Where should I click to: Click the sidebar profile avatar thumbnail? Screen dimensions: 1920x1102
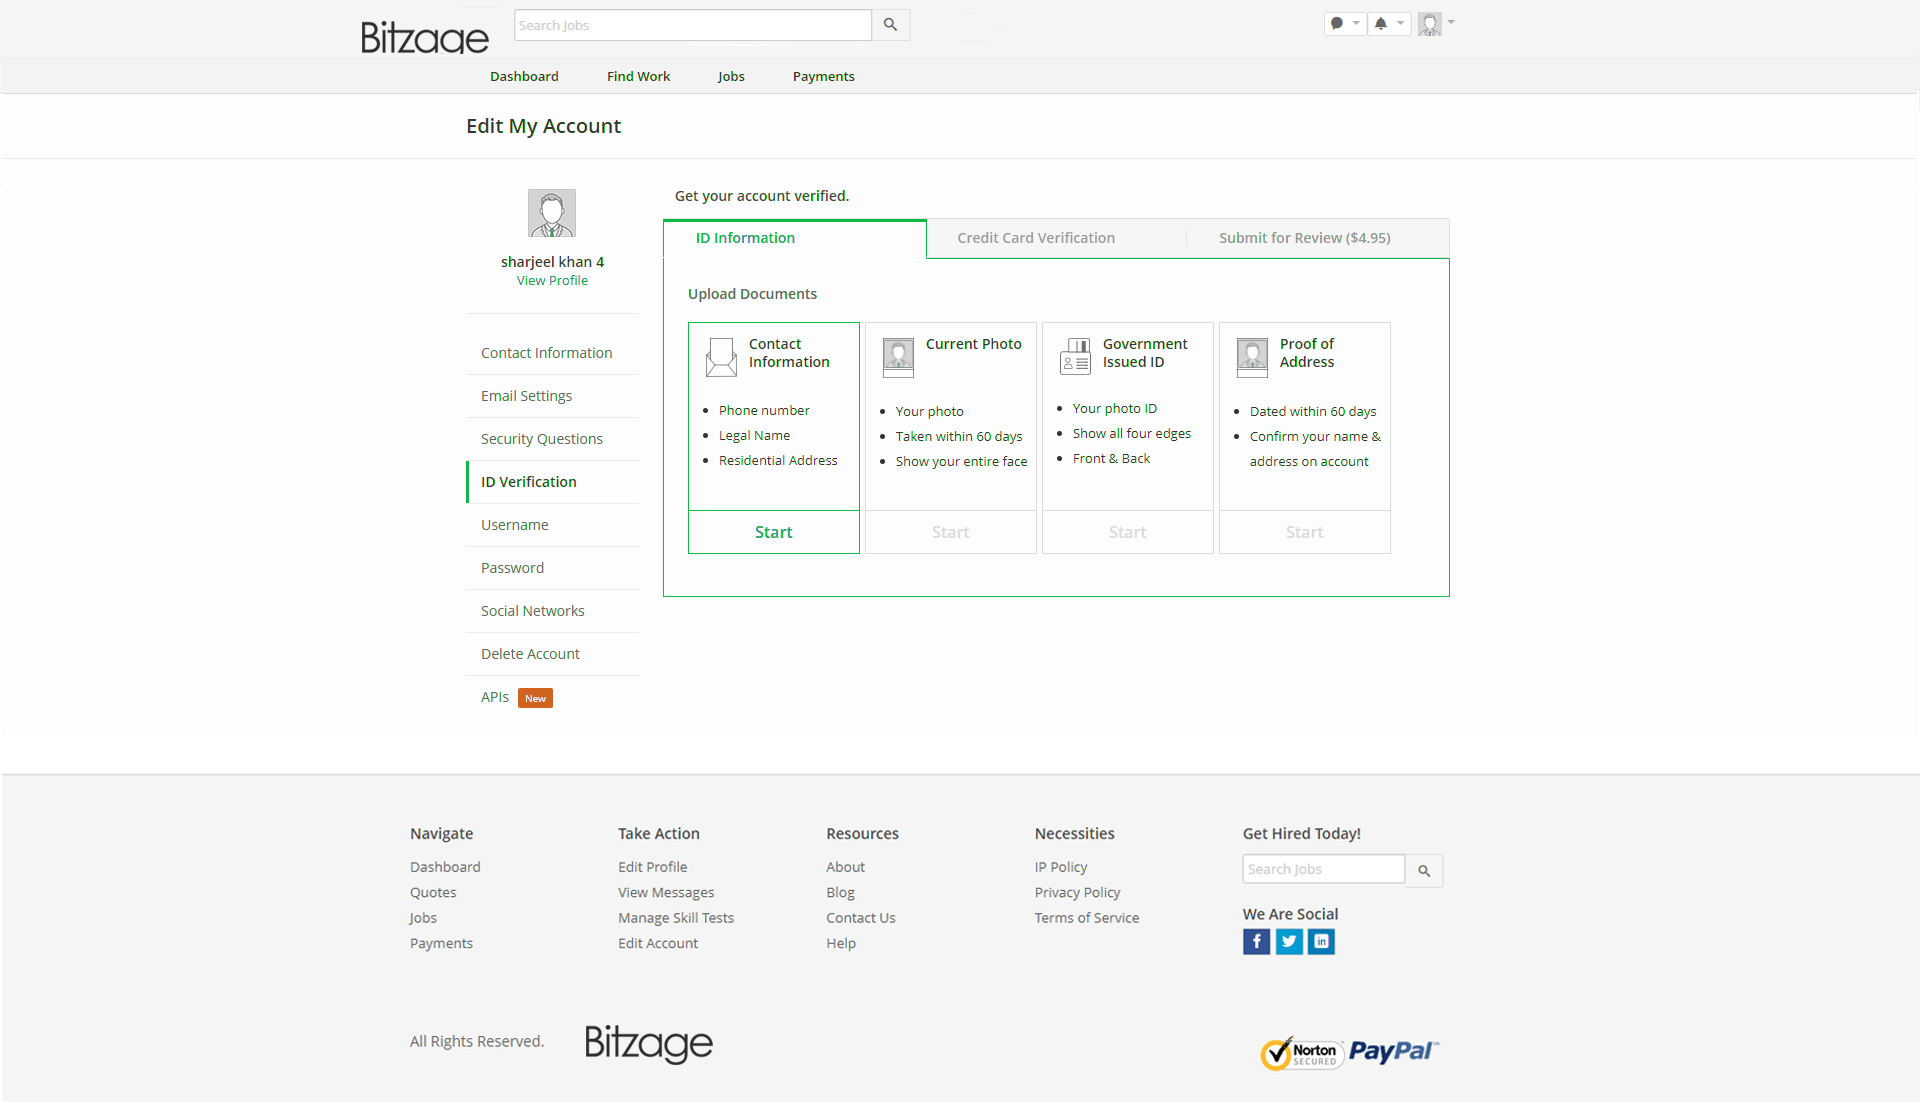click(552, 213)
